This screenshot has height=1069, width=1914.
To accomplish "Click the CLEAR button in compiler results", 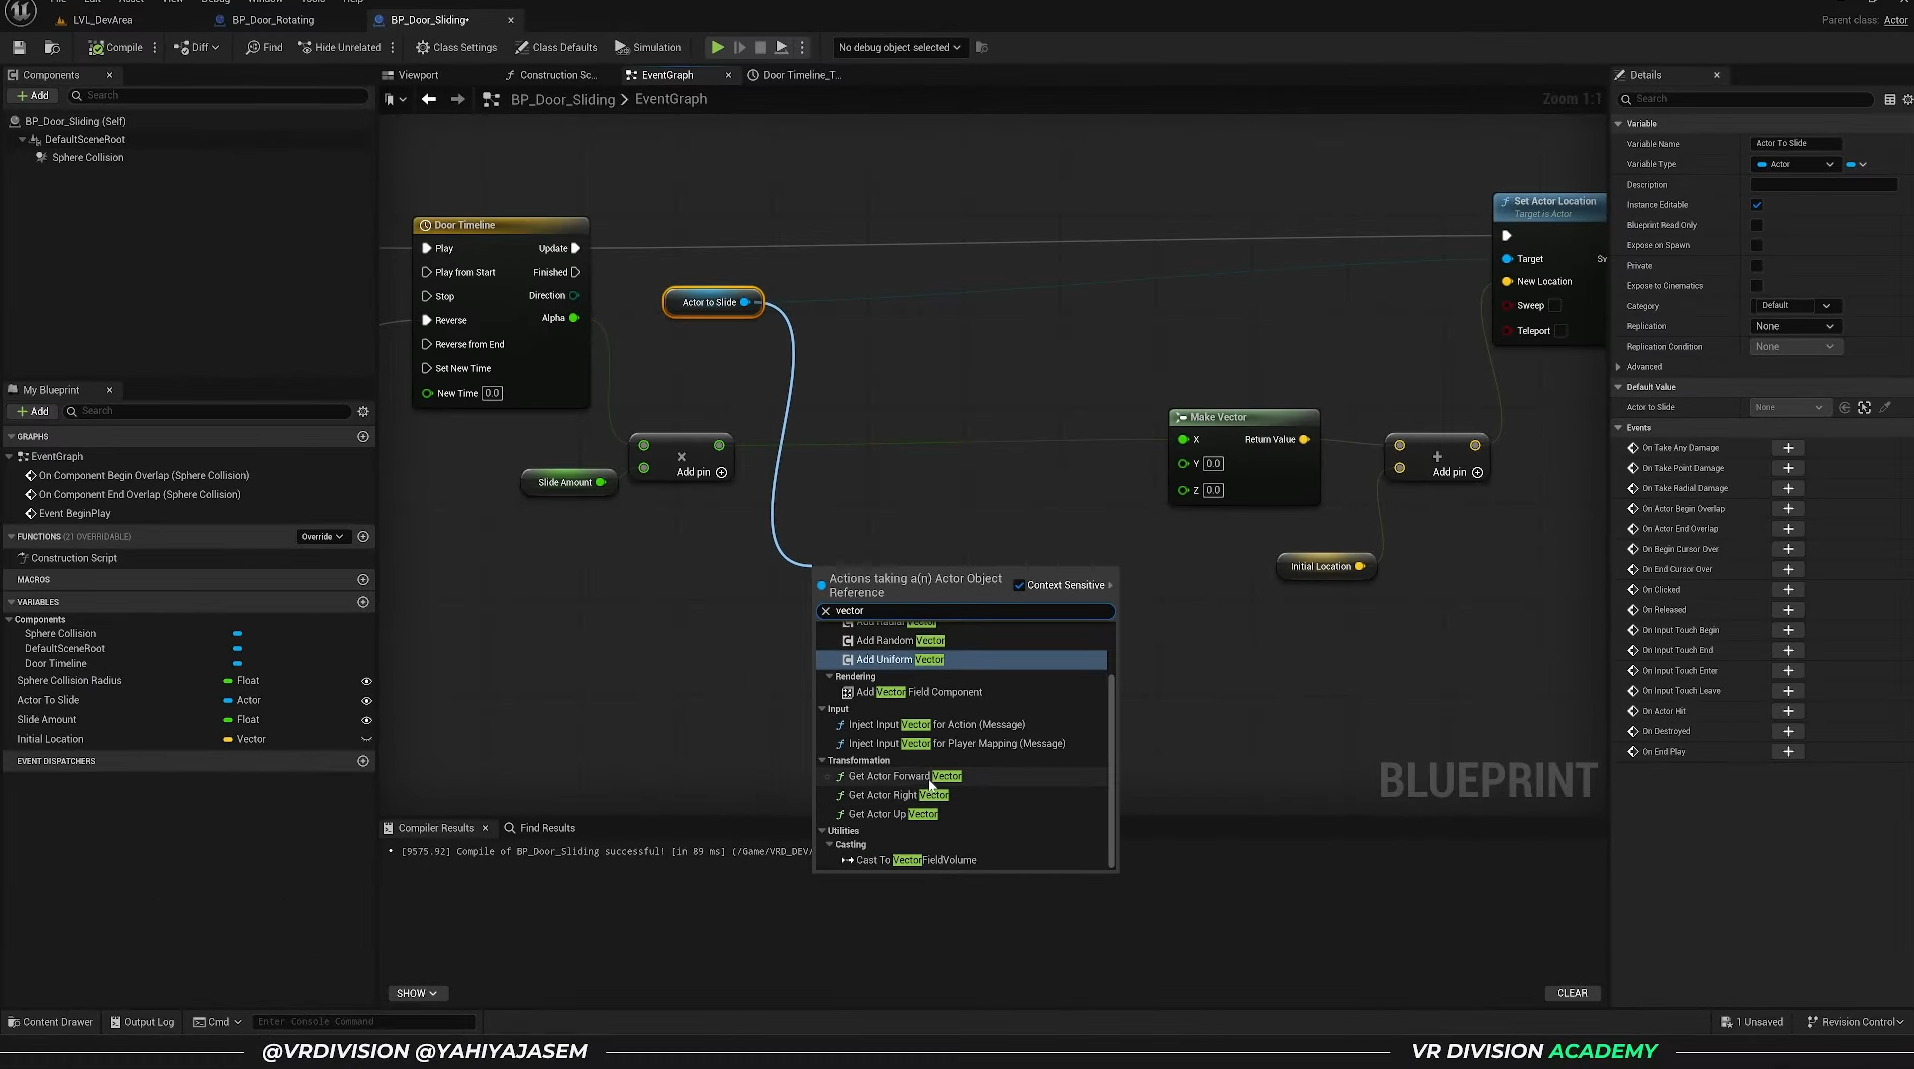I will (1571, 993).
